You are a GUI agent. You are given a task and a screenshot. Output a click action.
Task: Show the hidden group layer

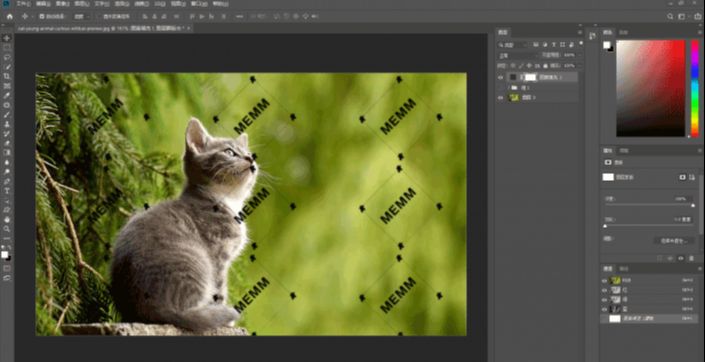coord(500,88)
